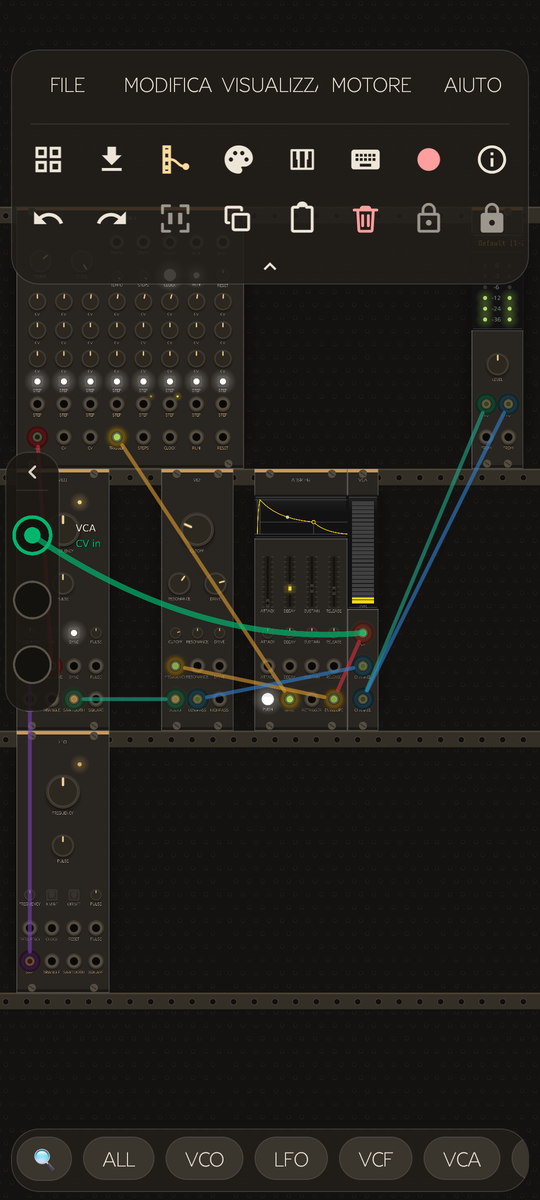Viewport: 540px width, 1200px height.
Task: Open the module browser grid icon
Action: click(x=48, y=159)
